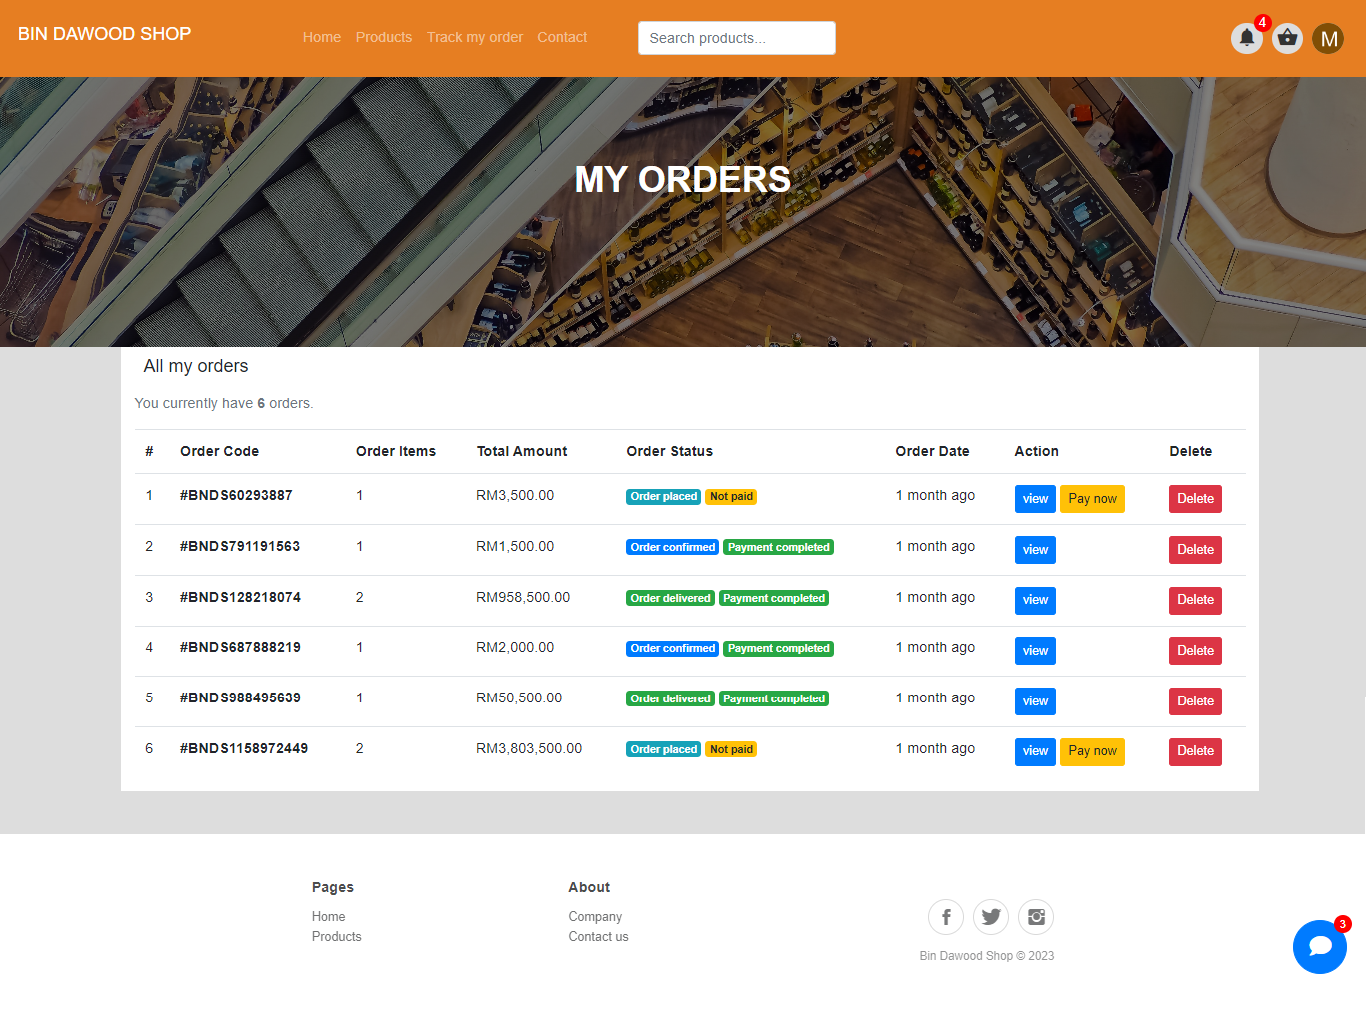Visit the Facebook social icon

tap(945, 917)
